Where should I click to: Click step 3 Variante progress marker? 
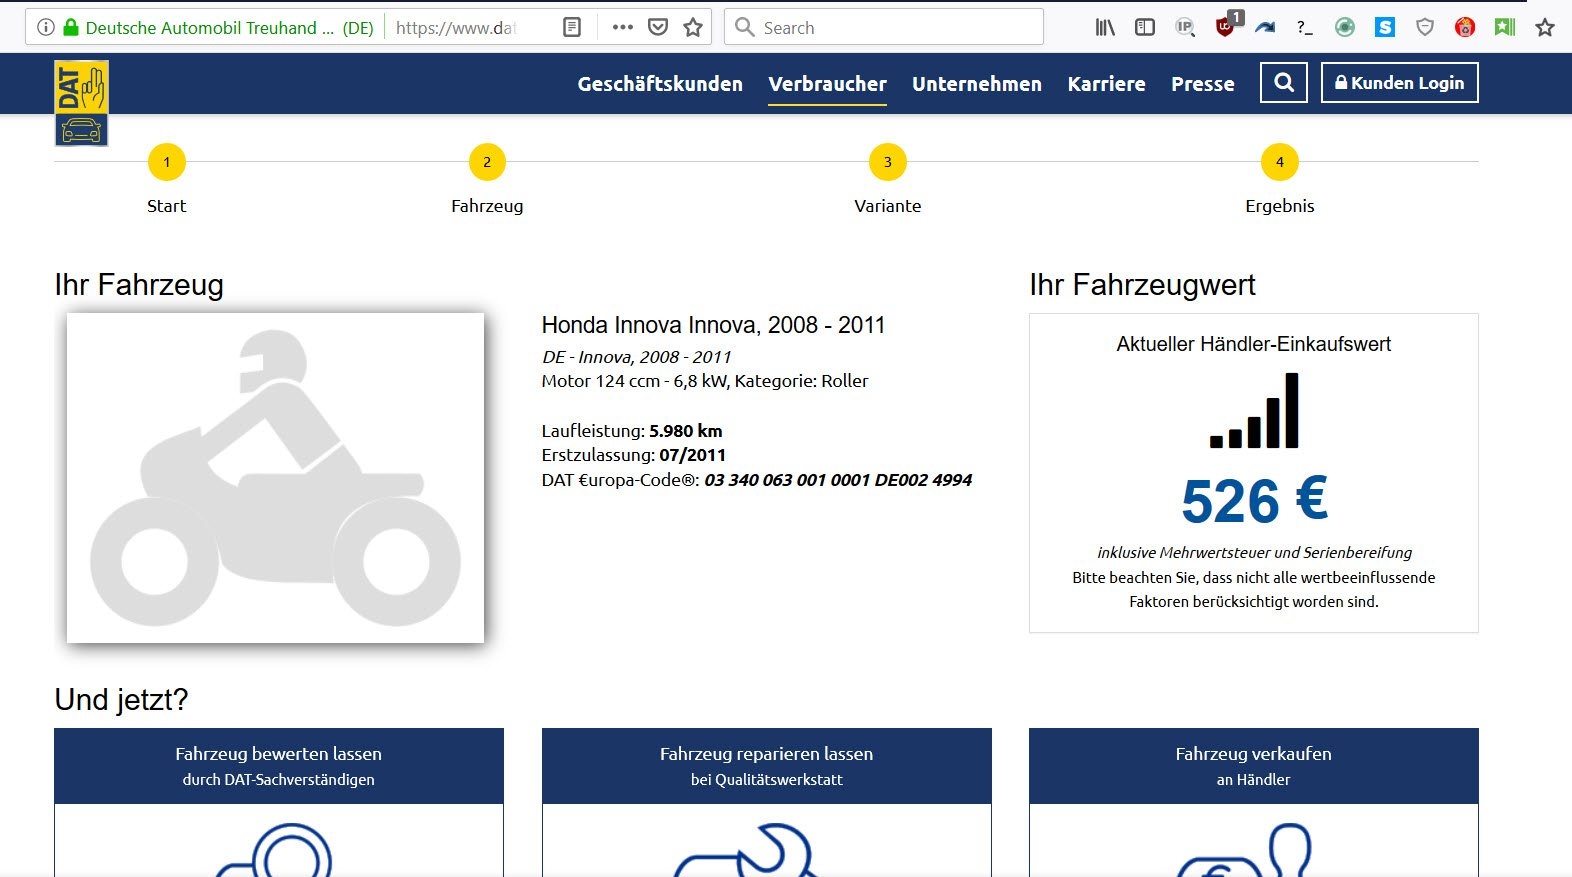click(x=887, y=162)
